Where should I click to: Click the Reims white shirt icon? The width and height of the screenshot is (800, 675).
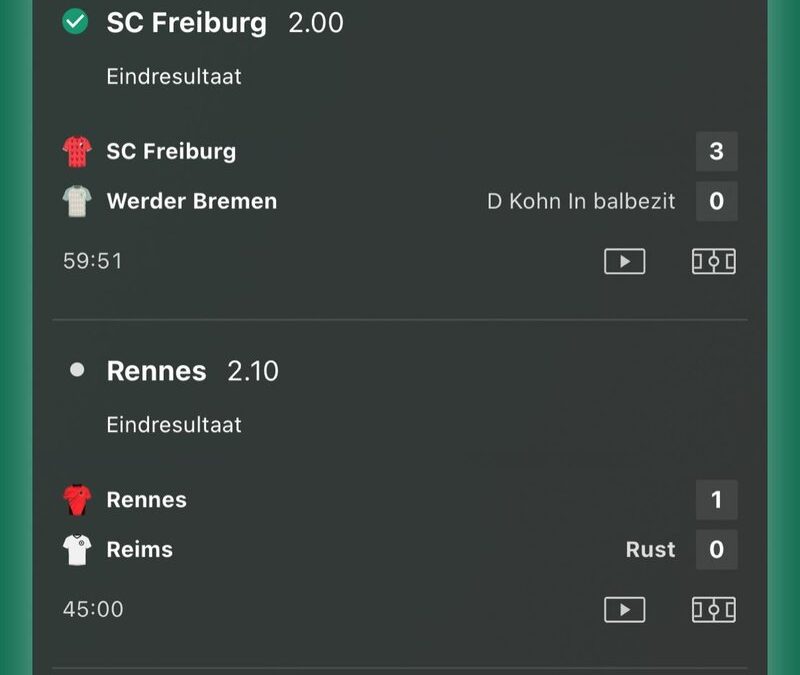pyautogui.click(x=77, y=549)
